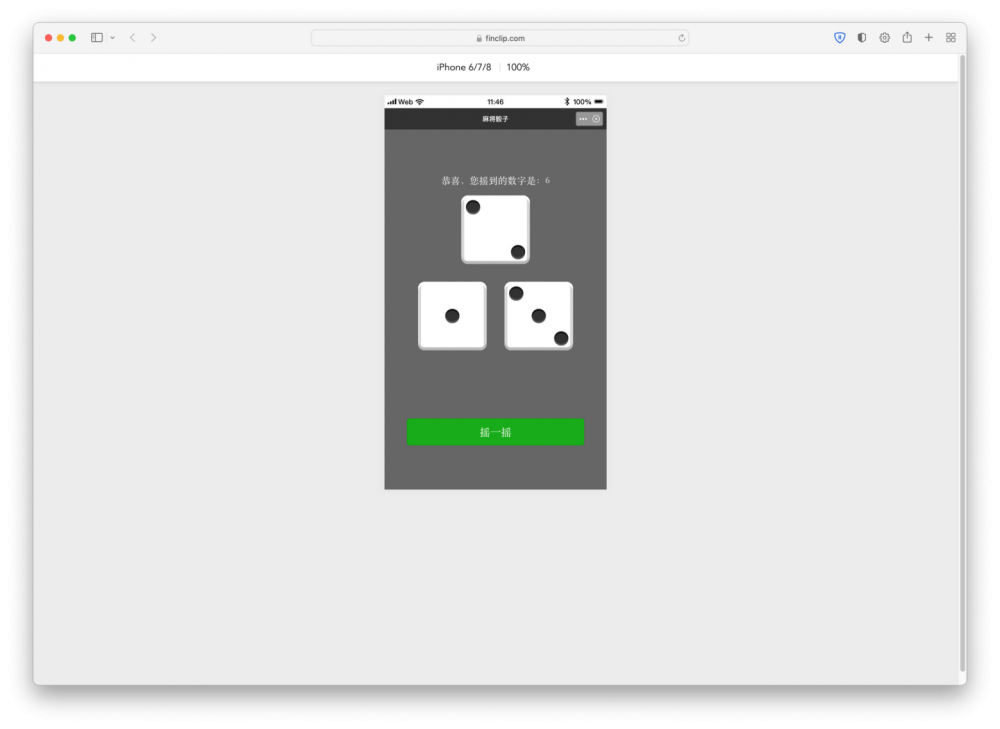
Task: Click the half-shaded privacy shield icon
Action: (862, 38)
